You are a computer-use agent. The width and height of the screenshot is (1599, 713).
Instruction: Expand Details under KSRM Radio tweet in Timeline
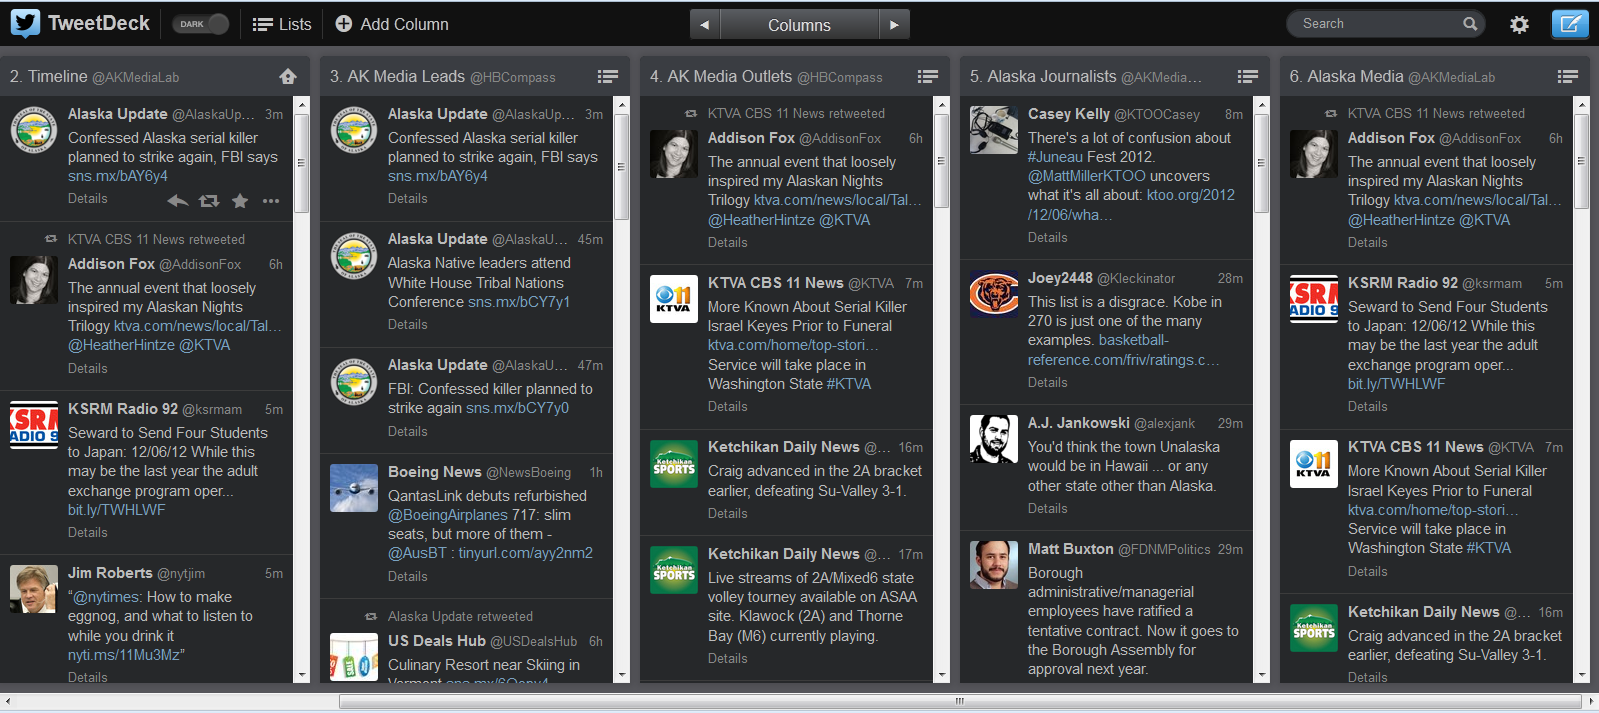click(x=88, y=532)
